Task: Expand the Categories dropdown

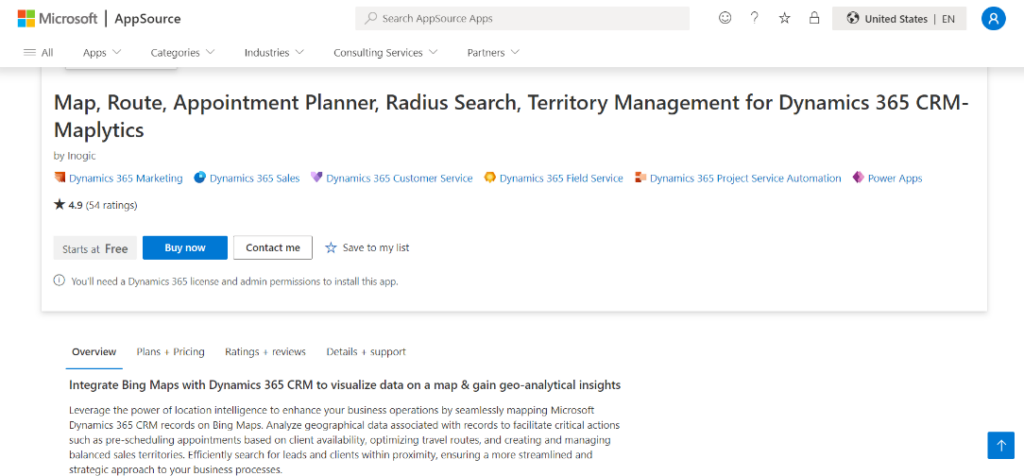Action: click(x=182, y=52)
